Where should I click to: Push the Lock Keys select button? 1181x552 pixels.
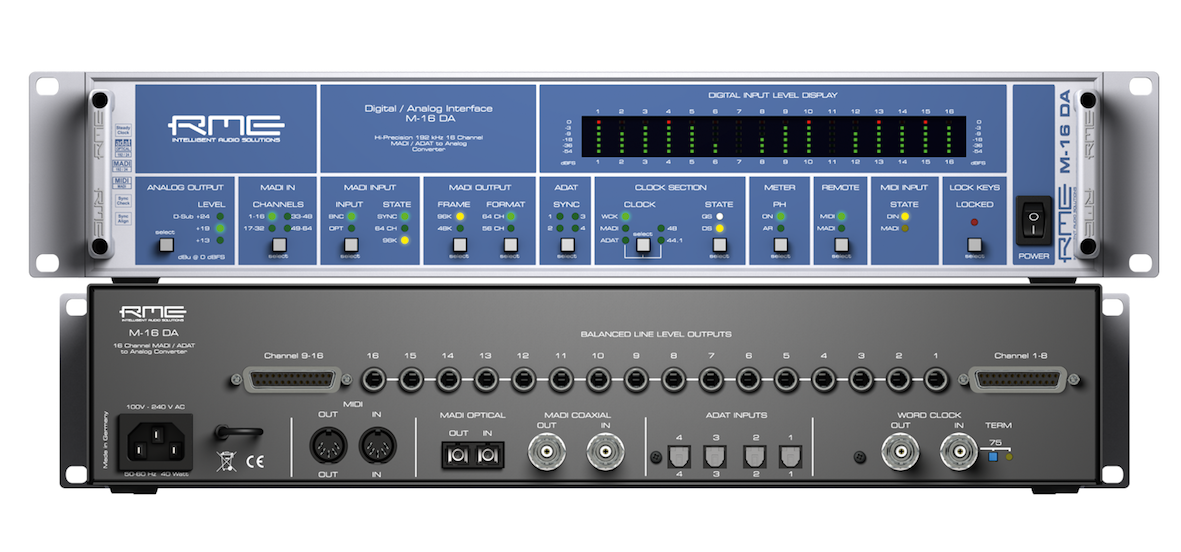975,245
